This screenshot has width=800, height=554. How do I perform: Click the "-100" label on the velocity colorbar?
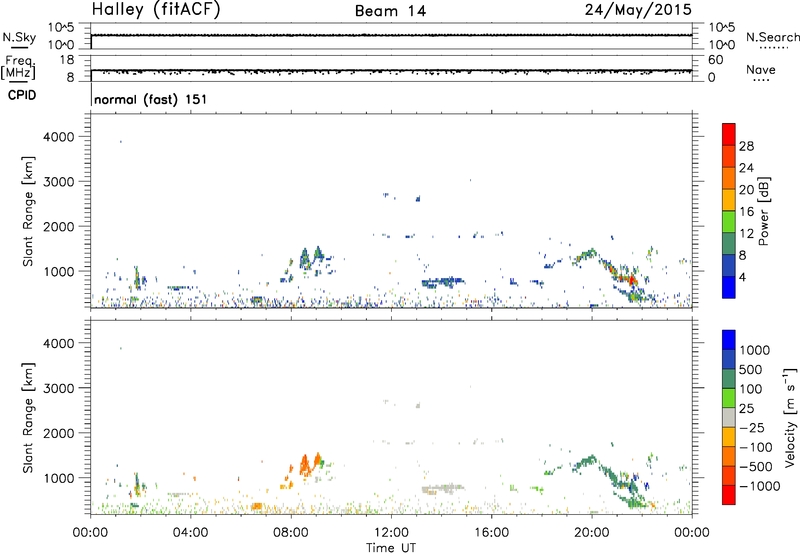[756, 447]
